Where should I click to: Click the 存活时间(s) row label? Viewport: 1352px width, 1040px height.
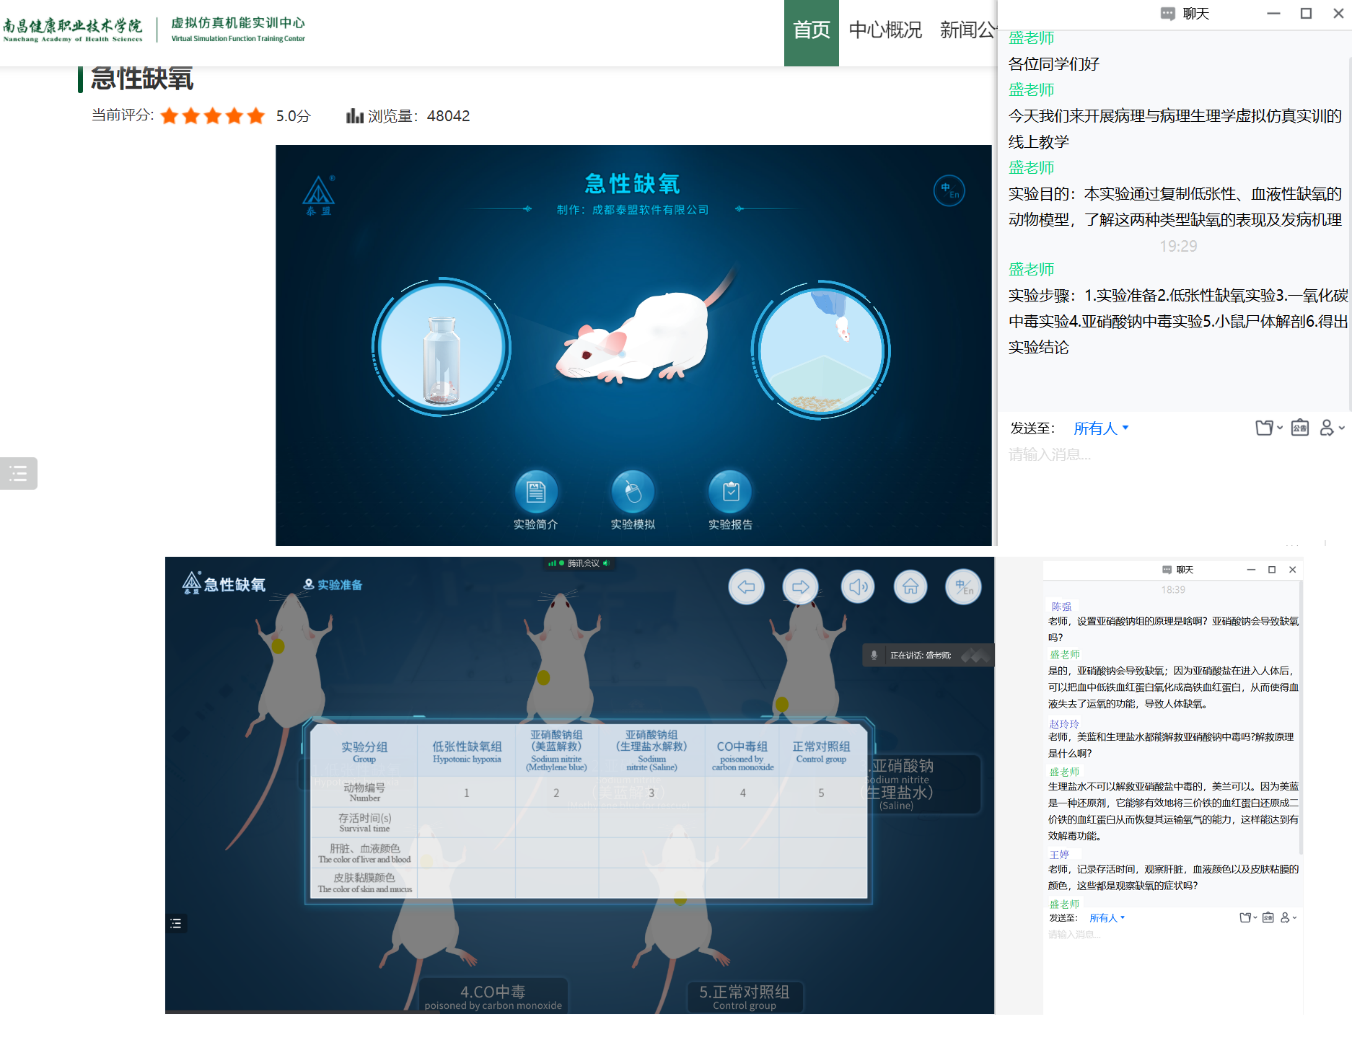(x=364, y=823)
